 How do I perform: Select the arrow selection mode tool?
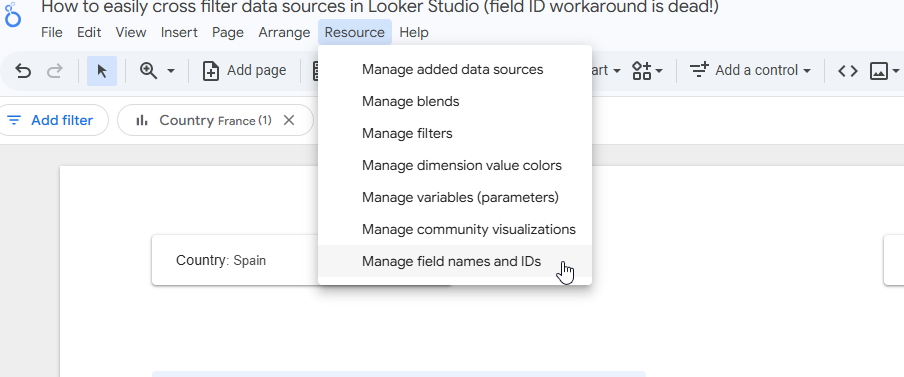tap(102, 71)
